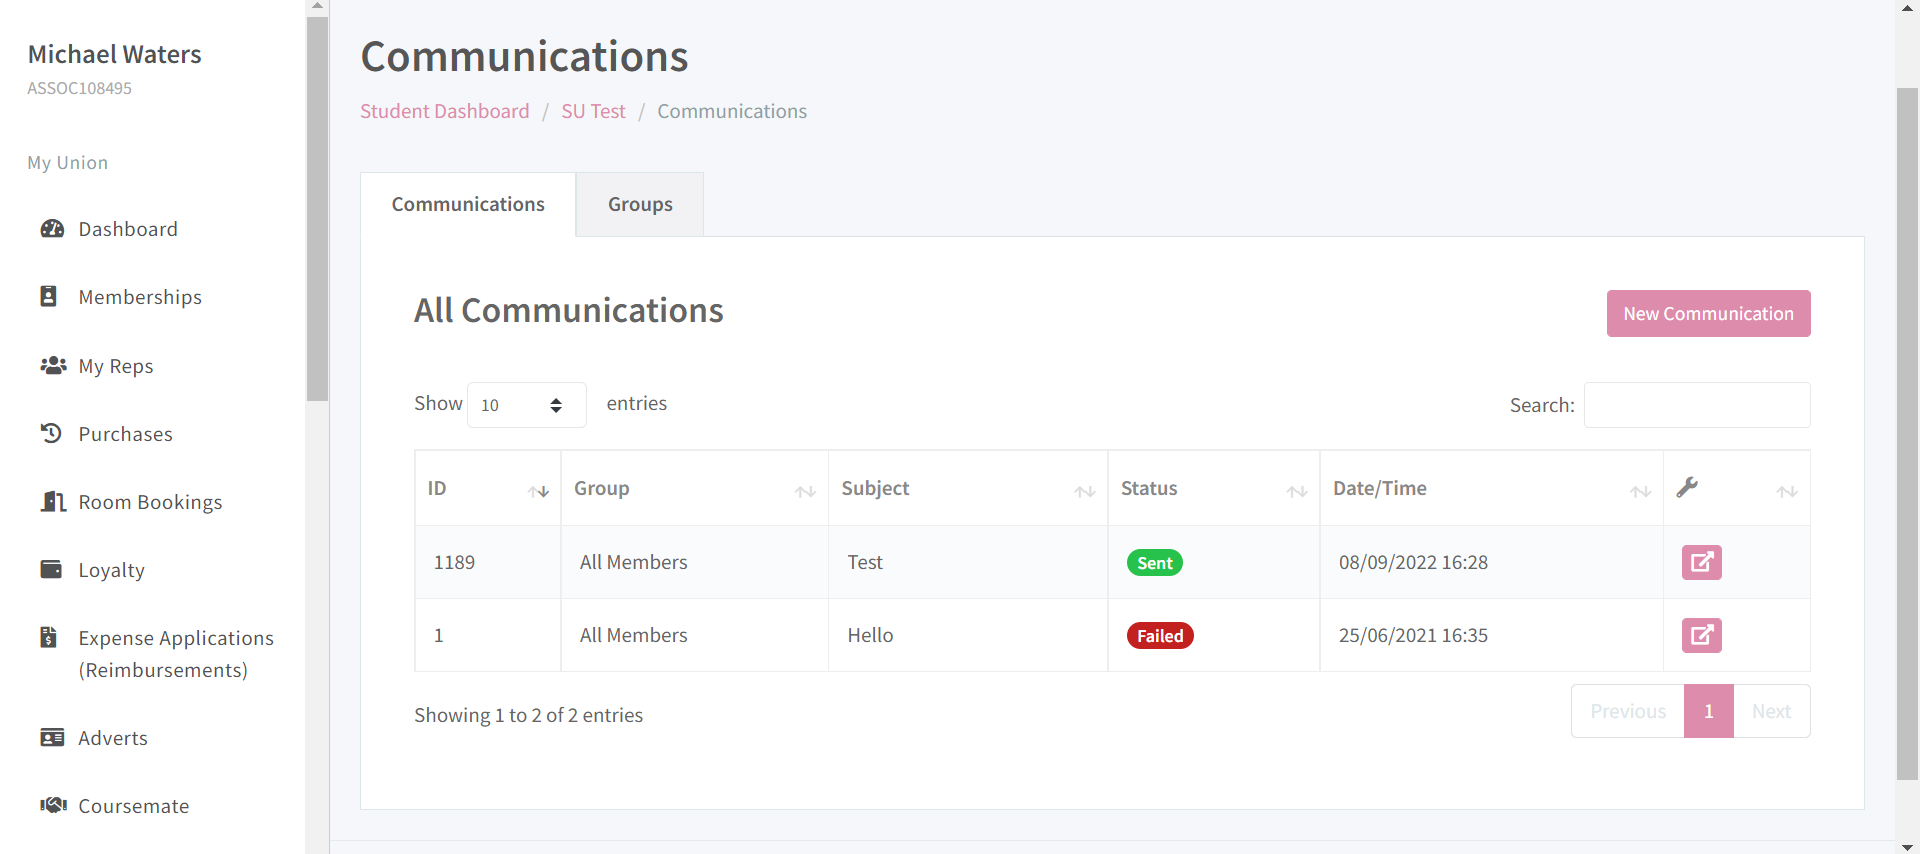Click the Coursemate handshake icon
Image resolution: width=1920 pixels, height=854 pixels.
tap(53, 805)
